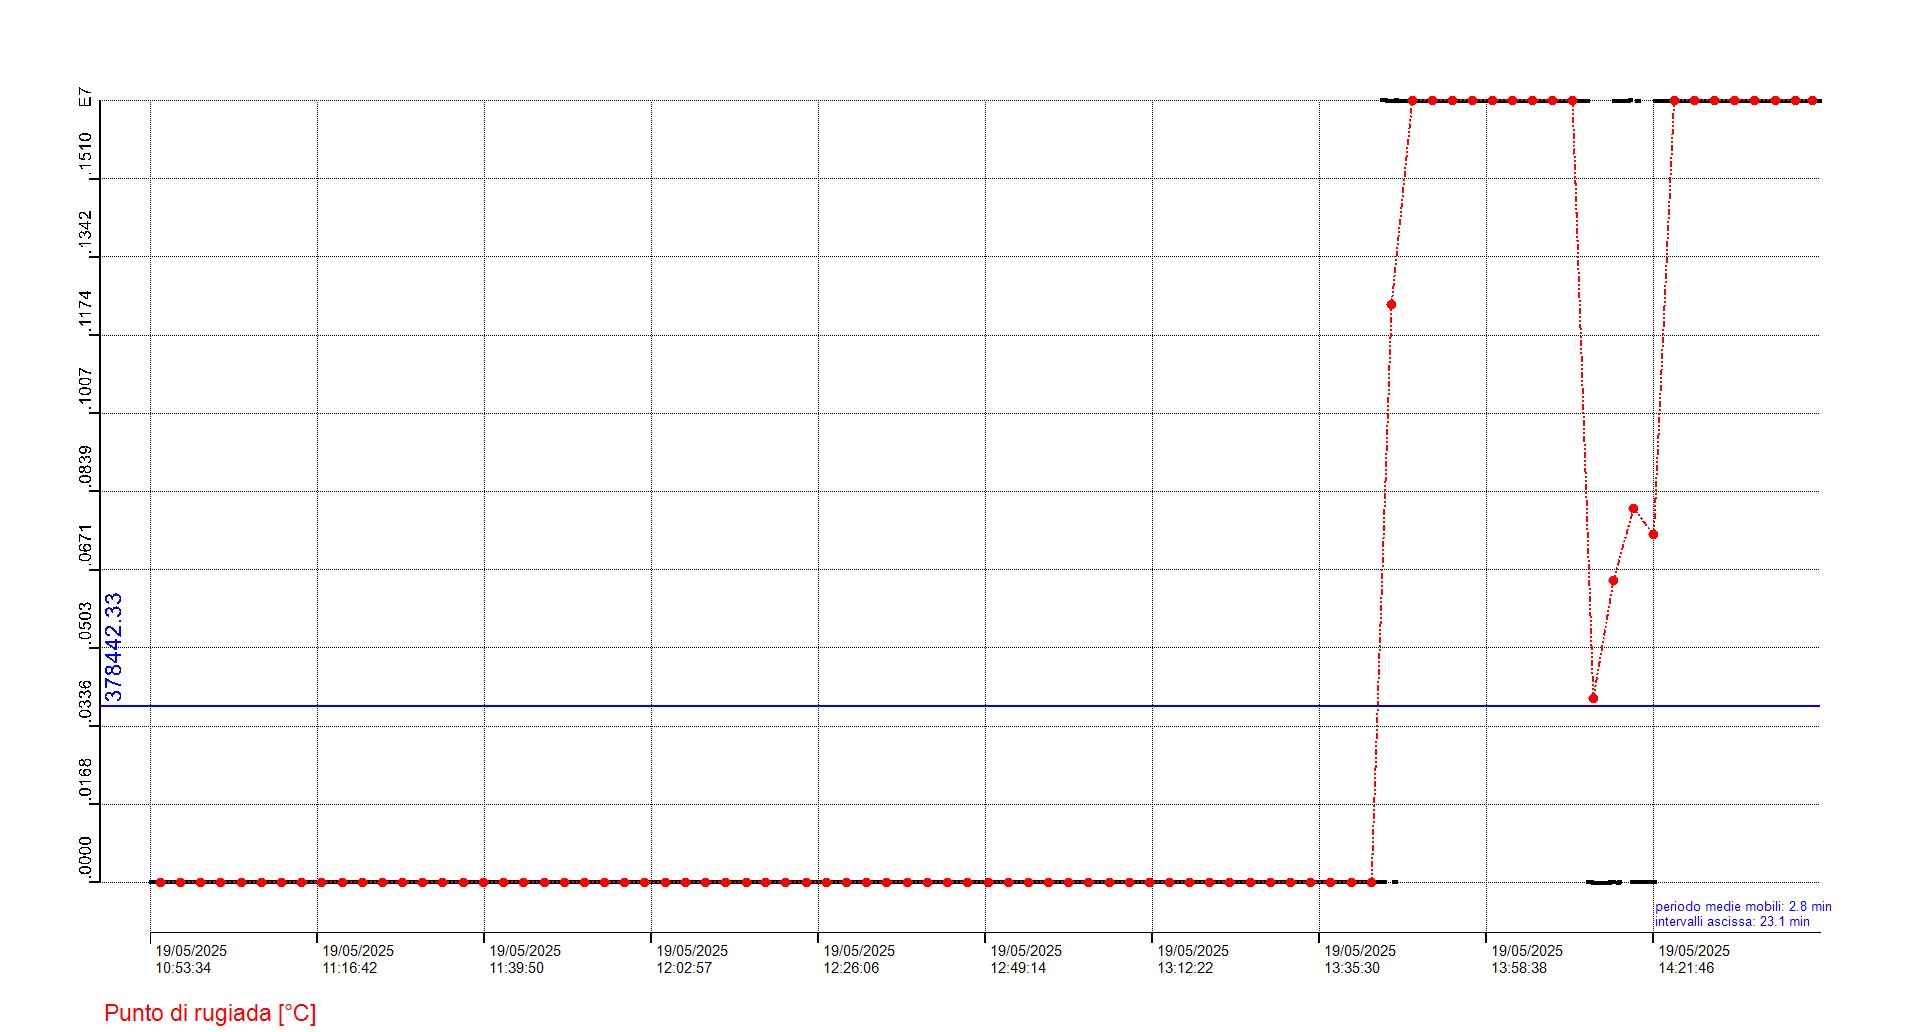Click the 12:49:14 x-axis time label
1920x1032 pixels.
[x=1018, y=968]
